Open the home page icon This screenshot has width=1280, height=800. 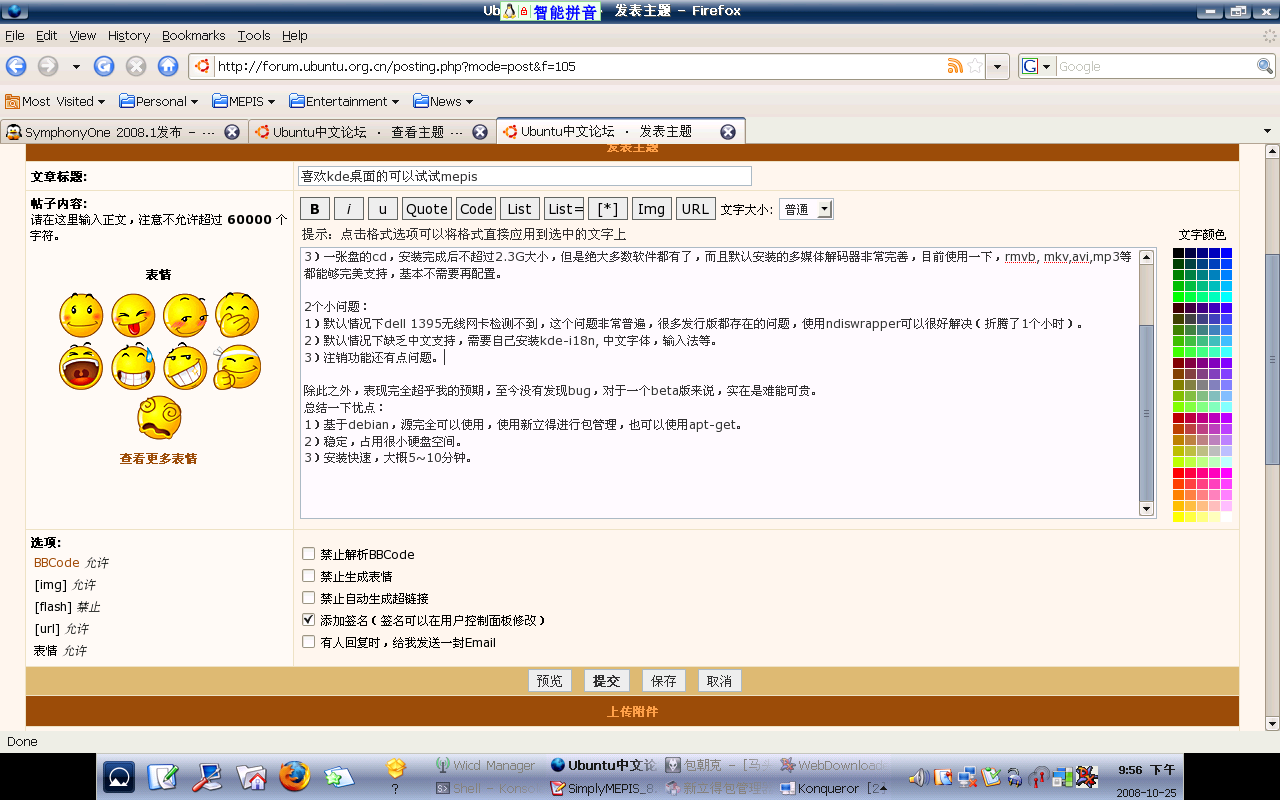pos(168,66)
